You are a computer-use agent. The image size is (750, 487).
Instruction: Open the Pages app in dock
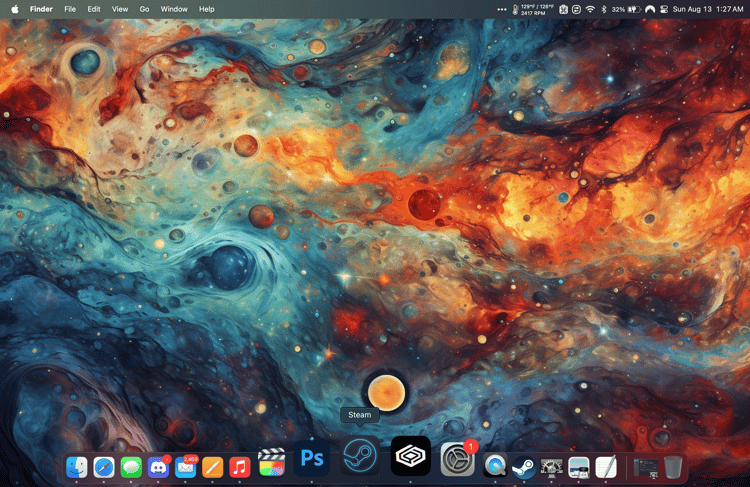point(213,467)
